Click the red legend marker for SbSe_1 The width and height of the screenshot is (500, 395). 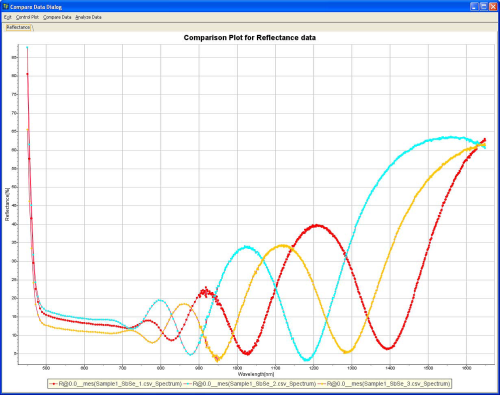(x=53, y=384)
